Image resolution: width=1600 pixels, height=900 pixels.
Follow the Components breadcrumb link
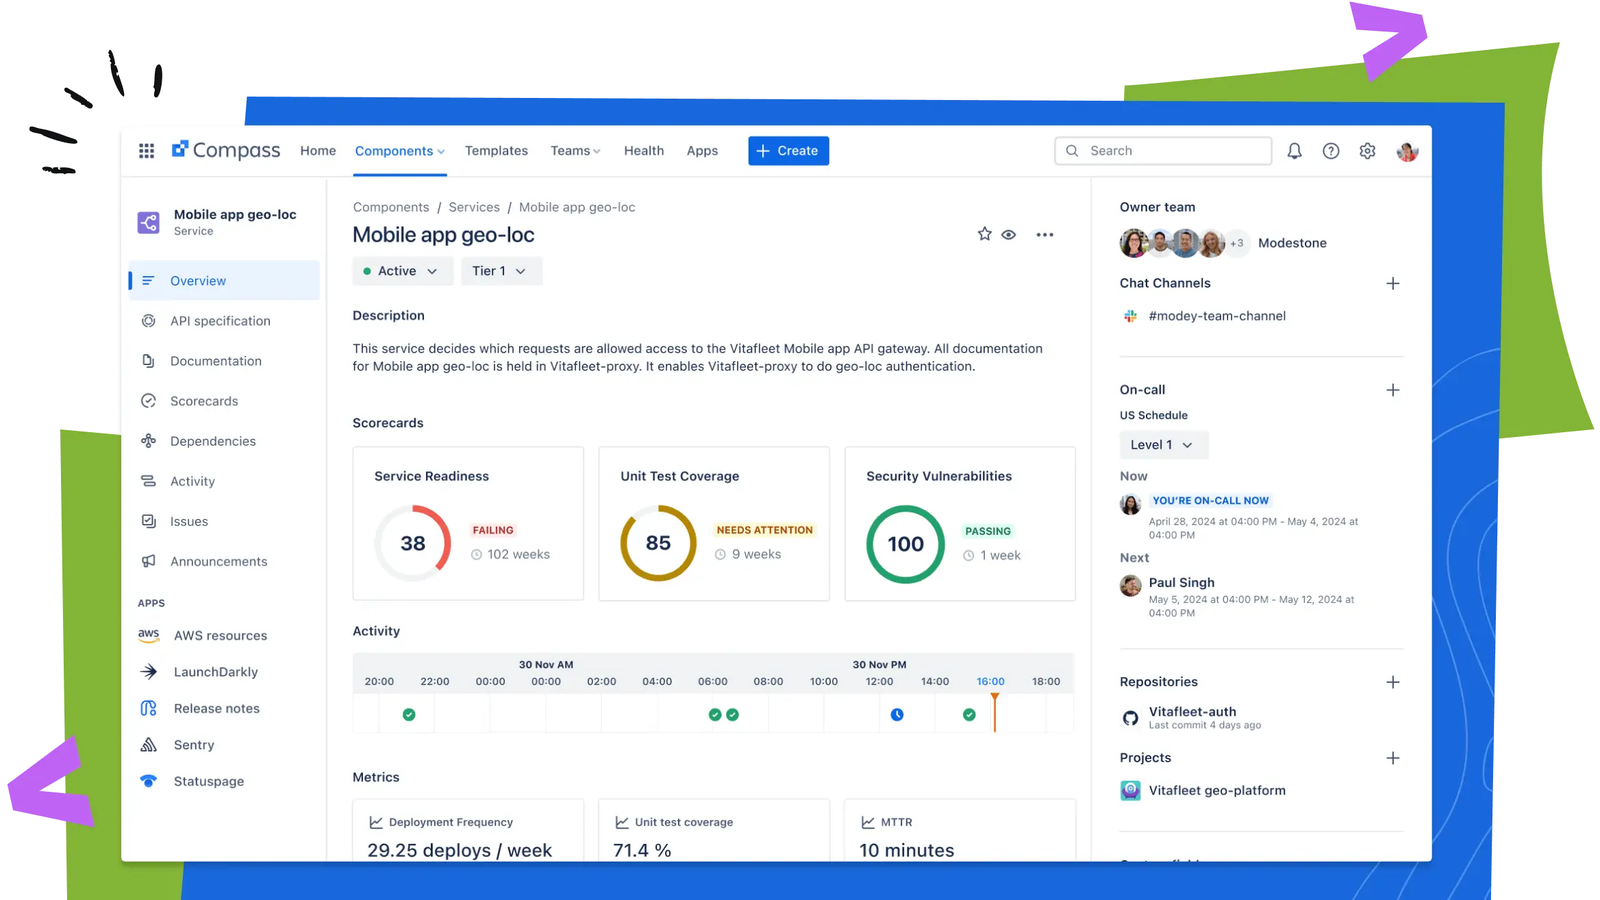coord(391,207)
